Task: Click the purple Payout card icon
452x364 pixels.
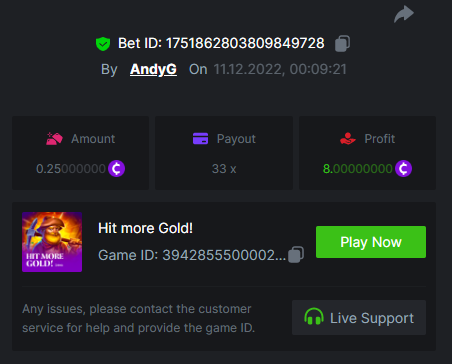Action: point(200,139)
